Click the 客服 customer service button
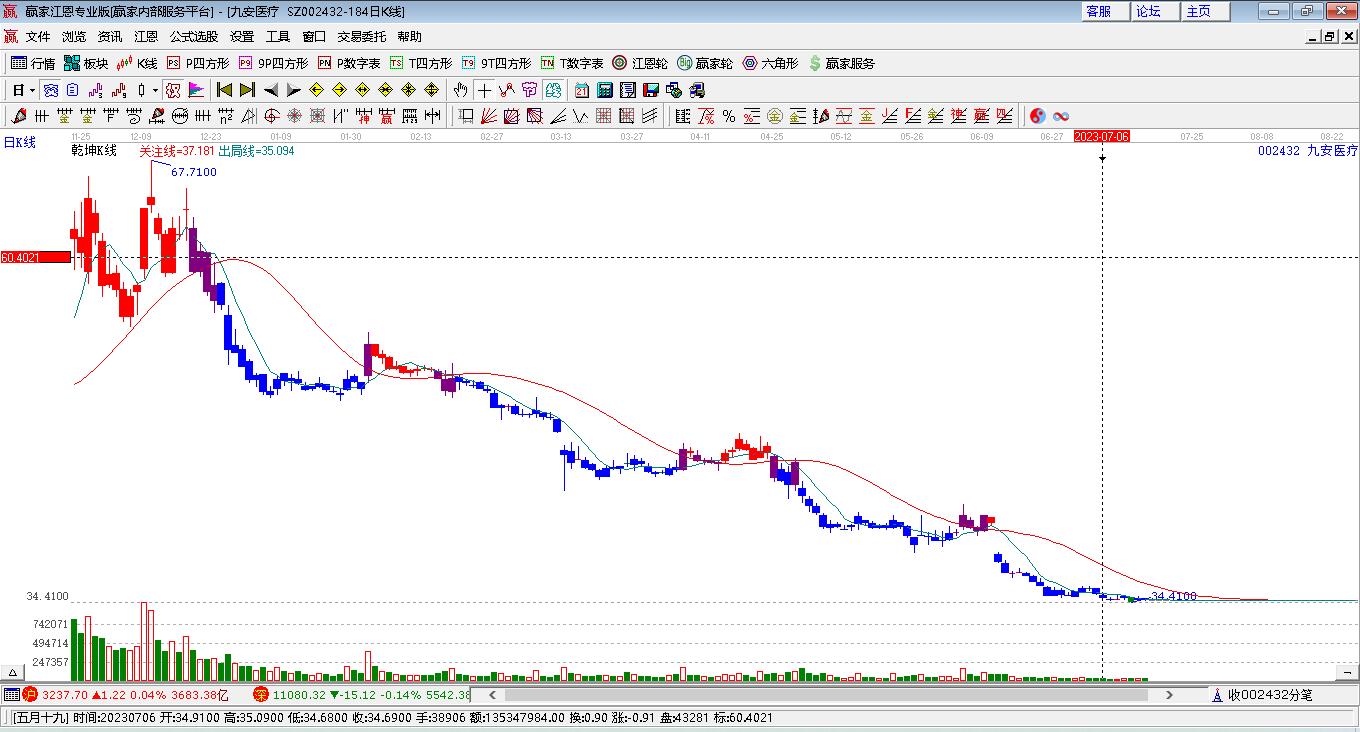The height and width of the screenshot is (732, 1360). [1098, 11]
